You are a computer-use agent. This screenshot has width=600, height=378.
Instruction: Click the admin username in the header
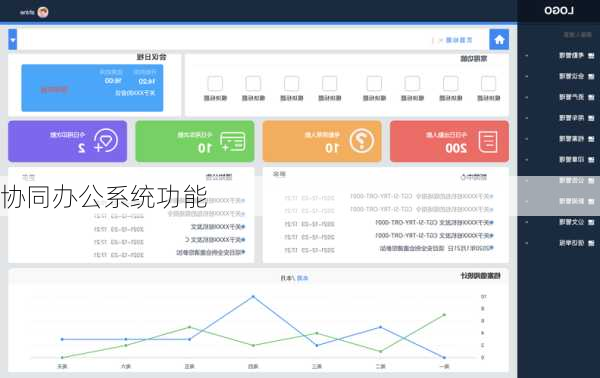click(27, 13)
